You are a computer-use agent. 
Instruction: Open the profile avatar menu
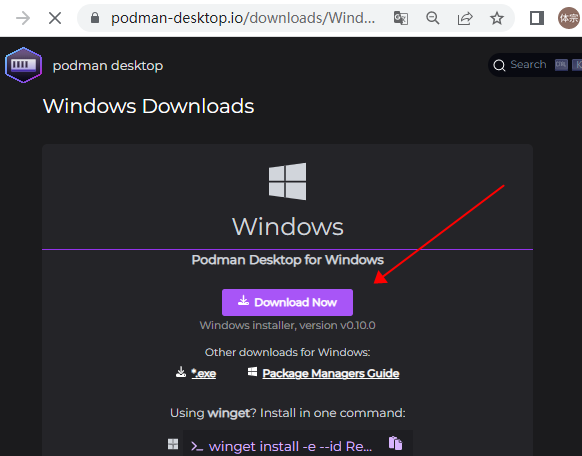(x=569, y=18)
